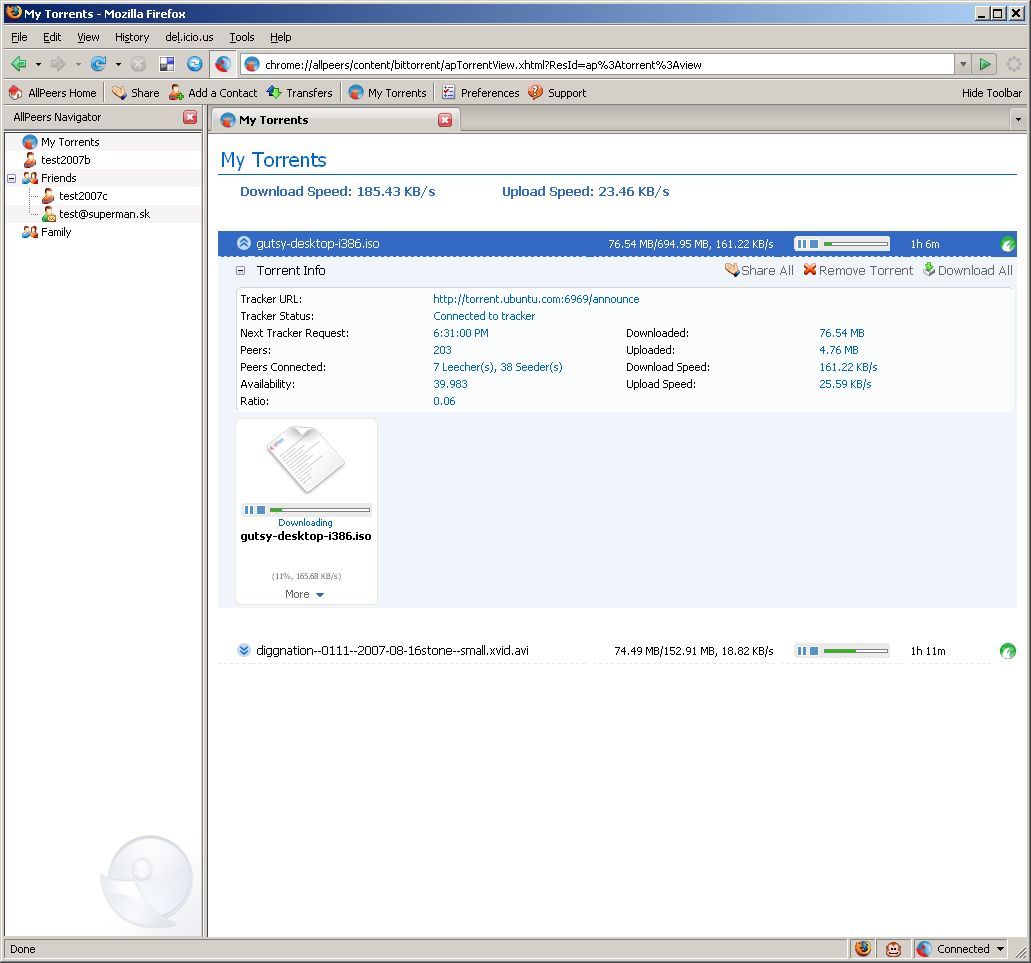Open the Connected status dropdown

1000,949
